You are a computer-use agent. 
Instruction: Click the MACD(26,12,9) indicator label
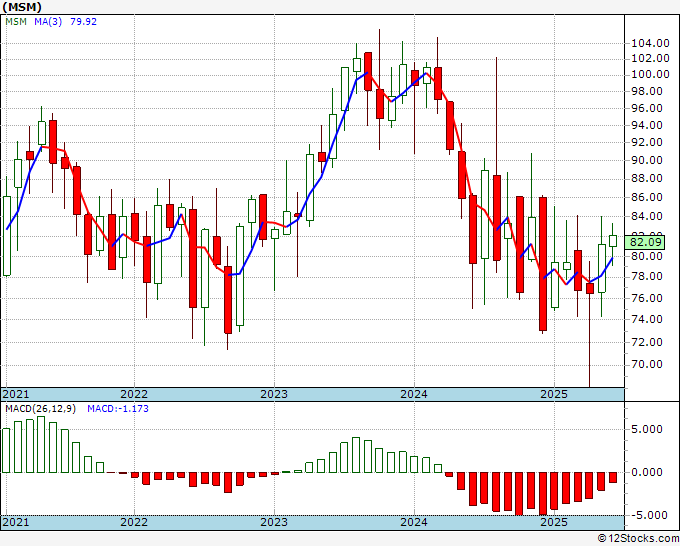point(40,409)
